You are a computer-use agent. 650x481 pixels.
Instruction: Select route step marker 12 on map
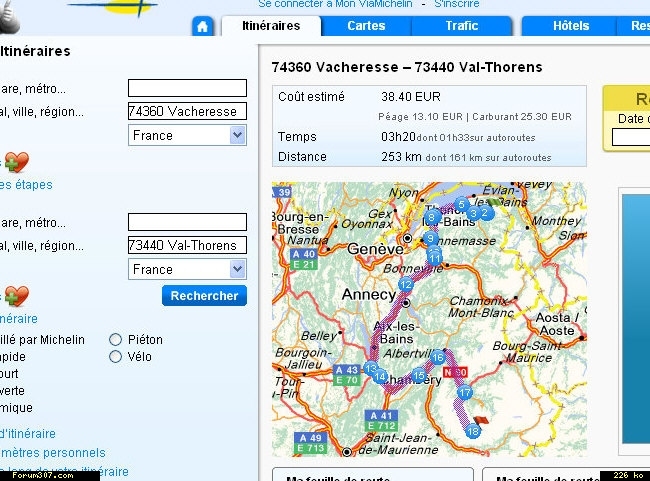pyautogui.click(x=405, y=284)
